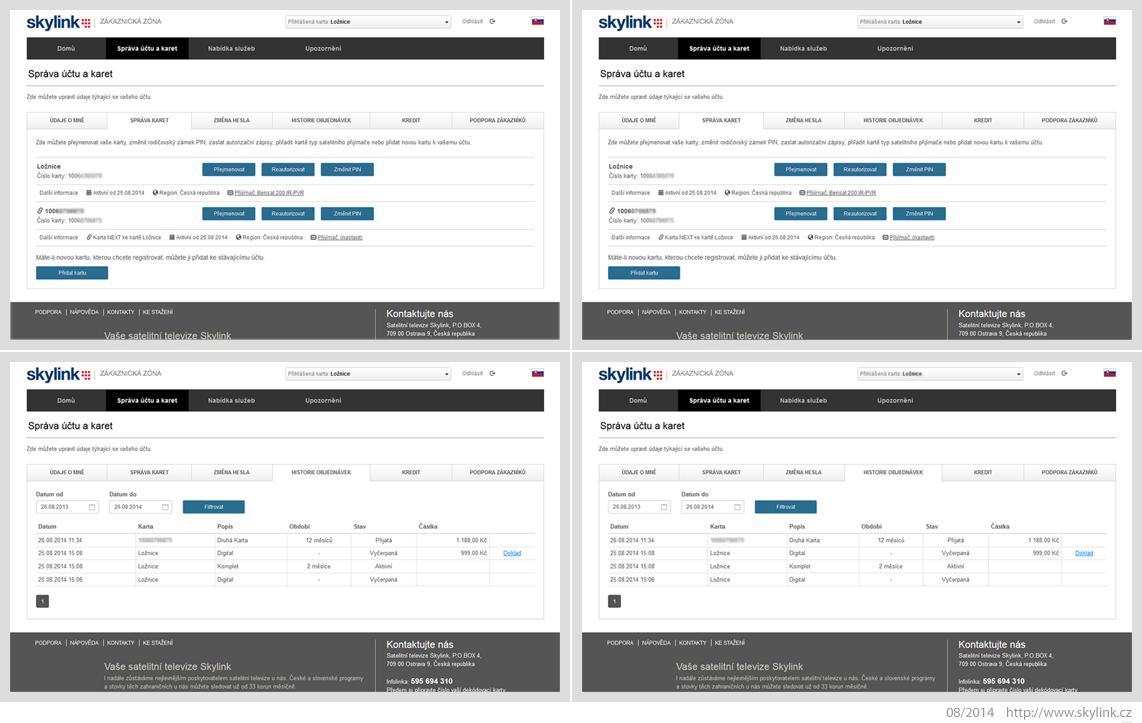Open Datum do calendar icon in bottom-right screenshot
Viewport: 1142px width, 723px height.
(737, 507)
